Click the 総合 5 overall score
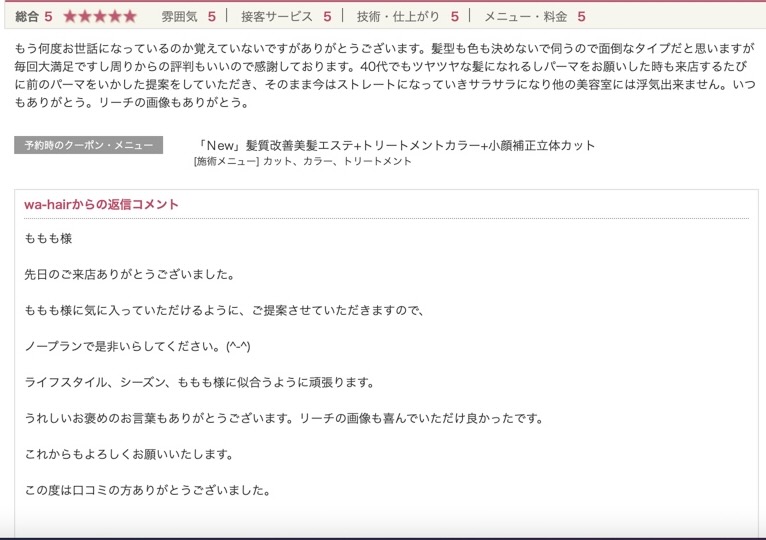 [x=33, y=17]
